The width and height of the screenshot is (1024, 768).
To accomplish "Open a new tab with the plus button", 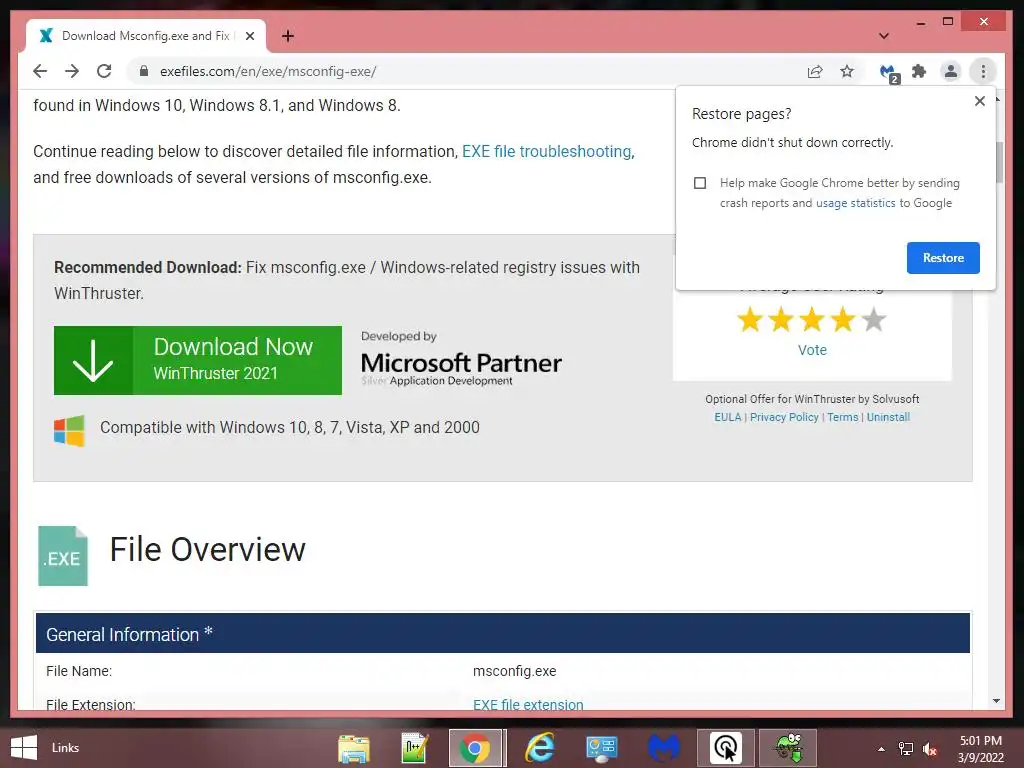I will 288,36.
